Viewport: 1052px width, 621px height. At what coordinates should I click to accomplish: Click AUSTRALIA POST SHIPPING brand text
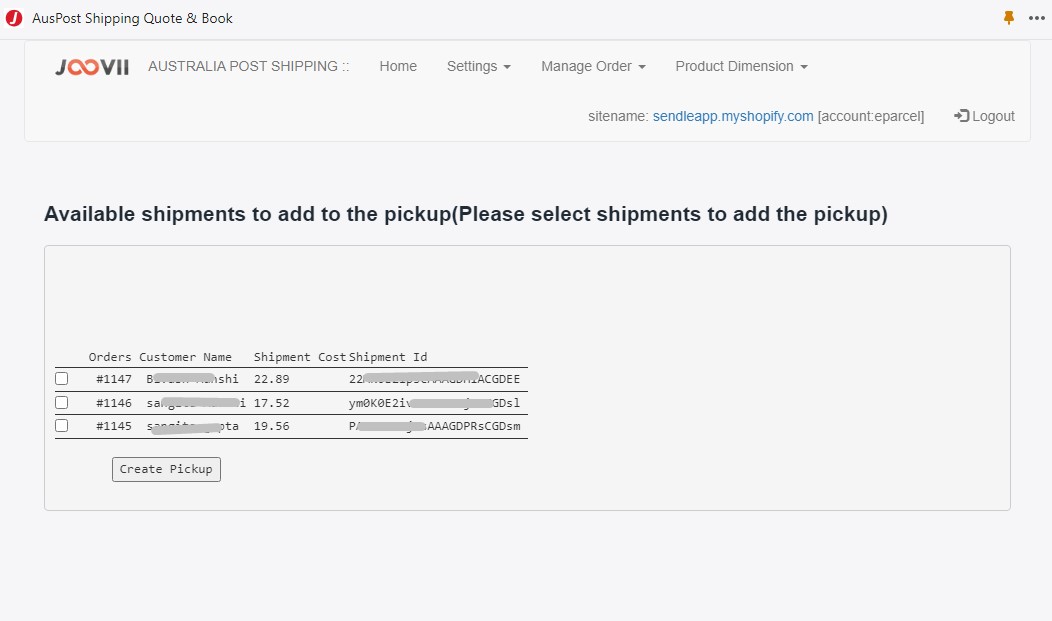249,66
